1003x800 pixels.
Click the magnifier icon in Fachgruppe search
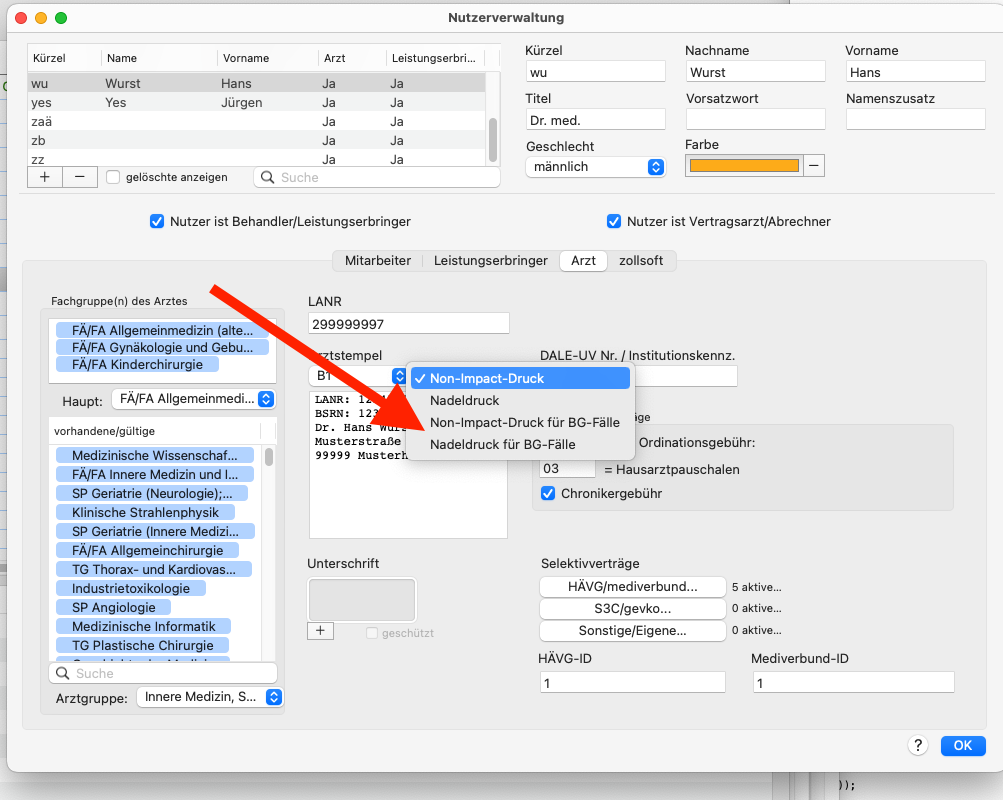(x=63, y=673)
